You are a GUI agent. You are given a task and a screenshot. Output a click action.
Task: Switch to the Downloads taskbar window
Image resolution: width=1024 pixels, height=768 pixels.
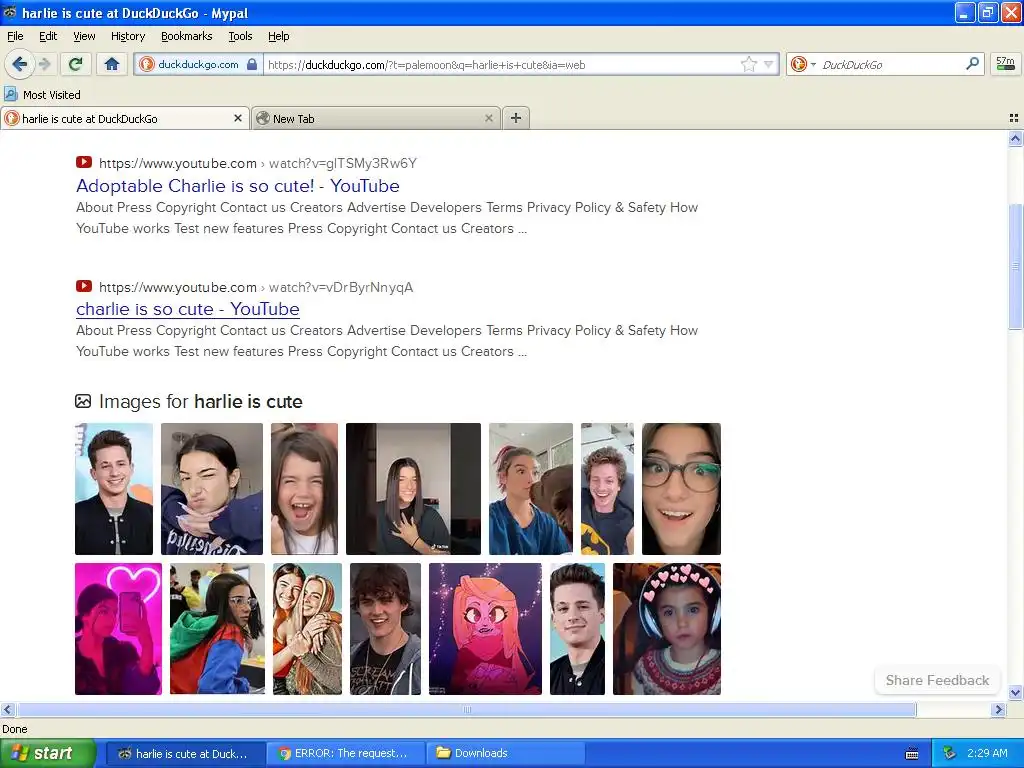click(x=506, y=754)
